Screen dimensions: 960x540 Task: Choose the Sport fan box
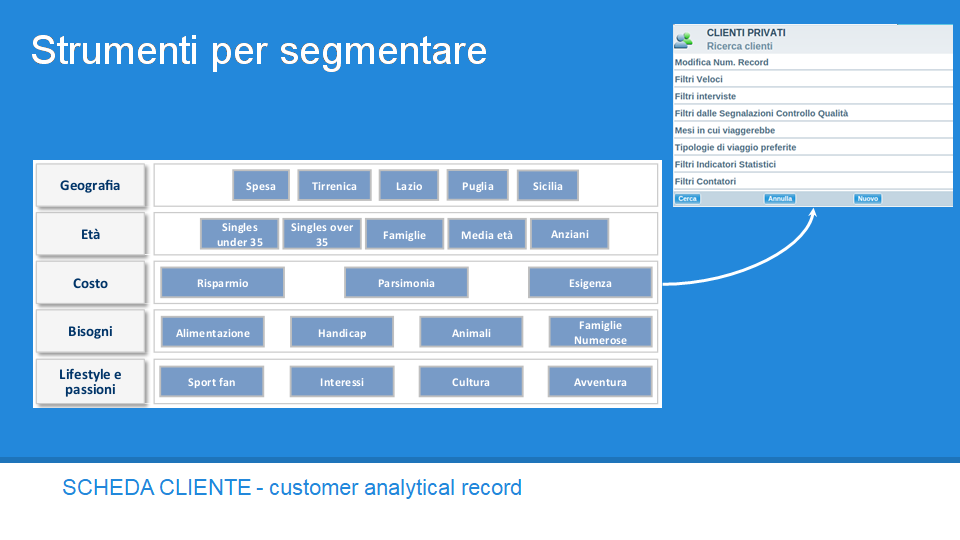(x=212, y=381)
